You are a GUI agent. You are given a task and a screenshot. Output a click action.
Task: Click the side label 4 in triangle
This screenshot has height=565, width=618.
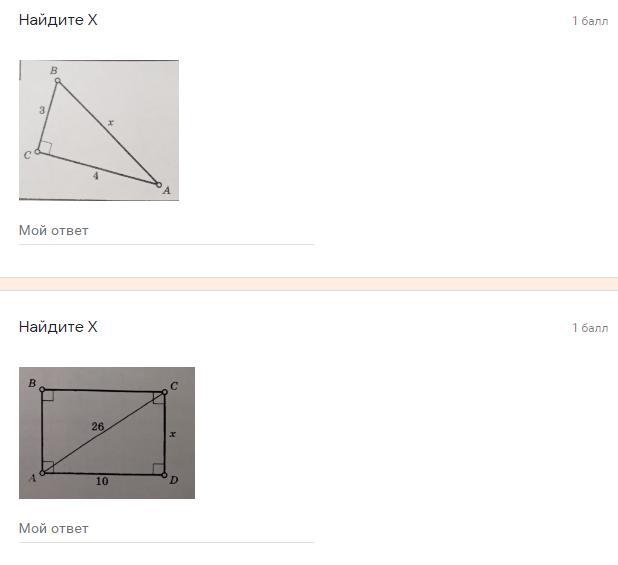(x=95, y=175)
